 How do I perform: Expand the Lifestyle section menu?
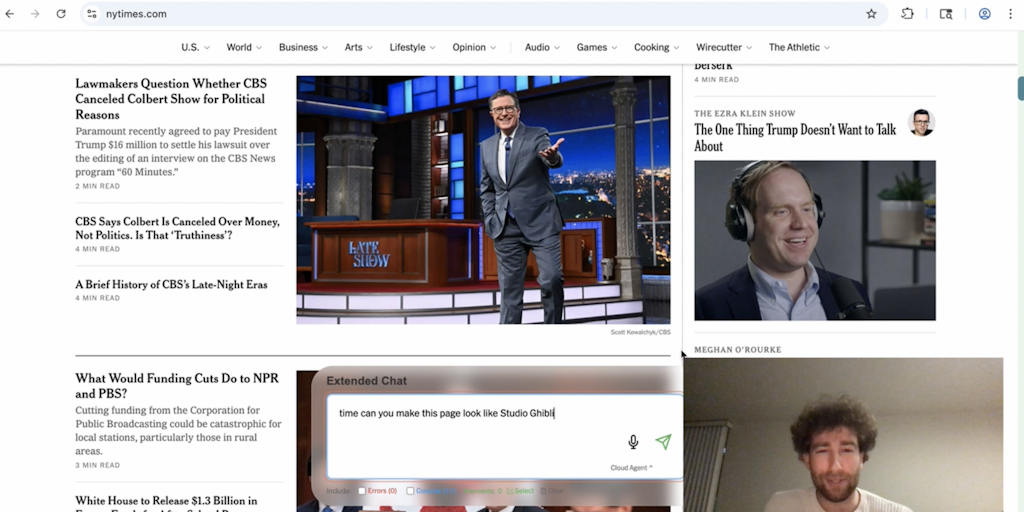point(412,47)
